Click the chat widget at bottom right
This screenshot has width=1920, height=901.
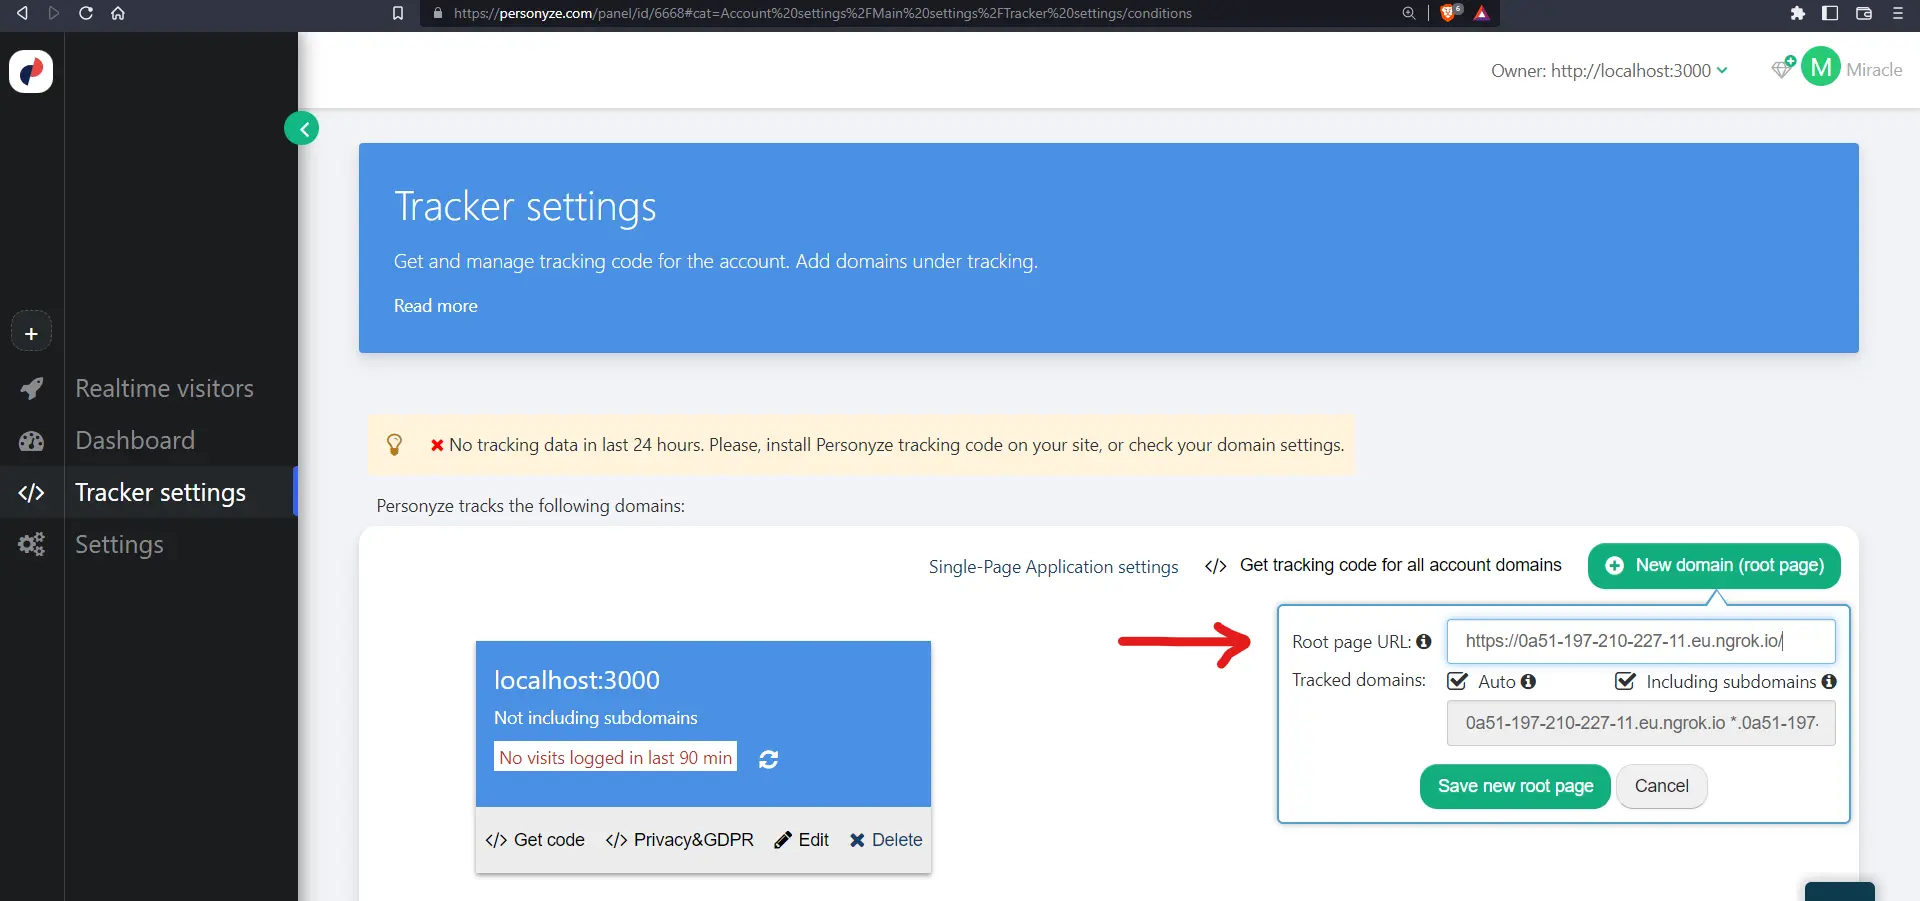[1840, 891]
